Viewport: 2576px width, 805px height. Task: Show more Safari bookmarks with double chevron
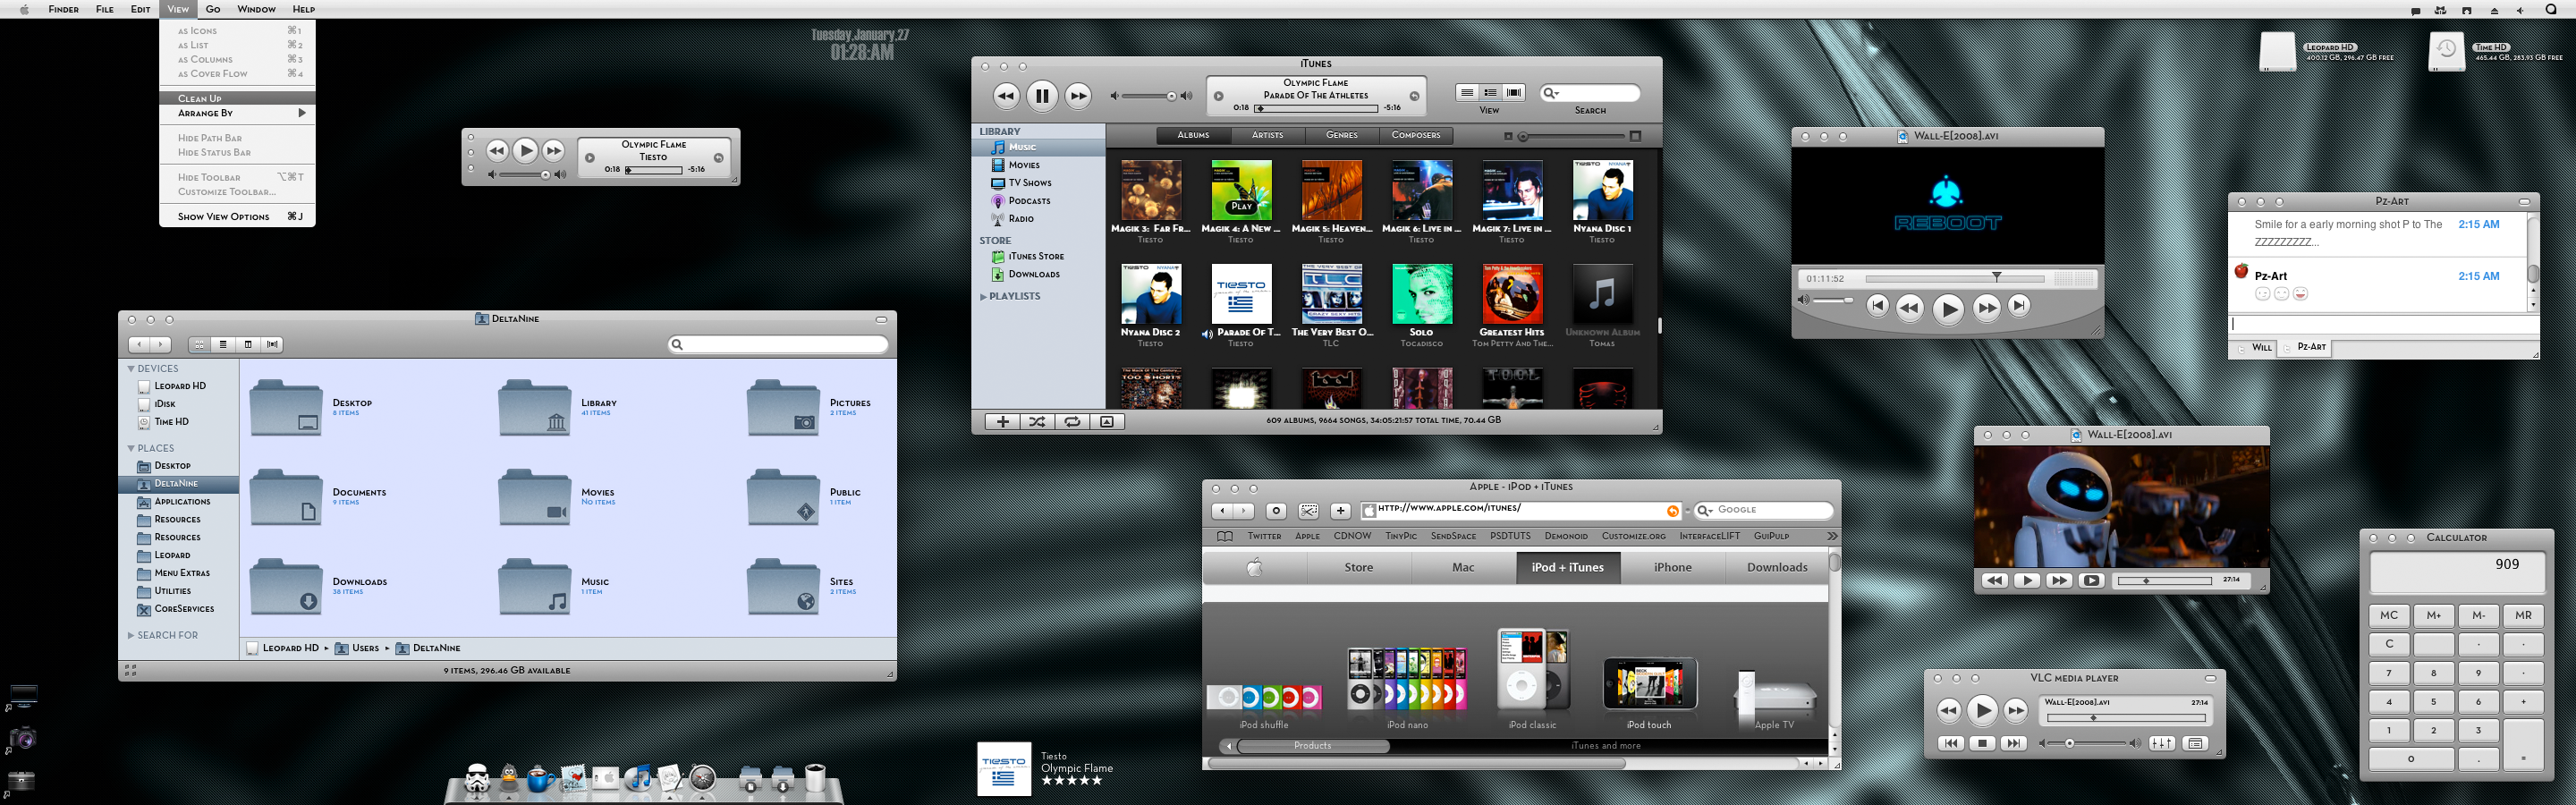pyautogui.click(x=1832, y=536)
